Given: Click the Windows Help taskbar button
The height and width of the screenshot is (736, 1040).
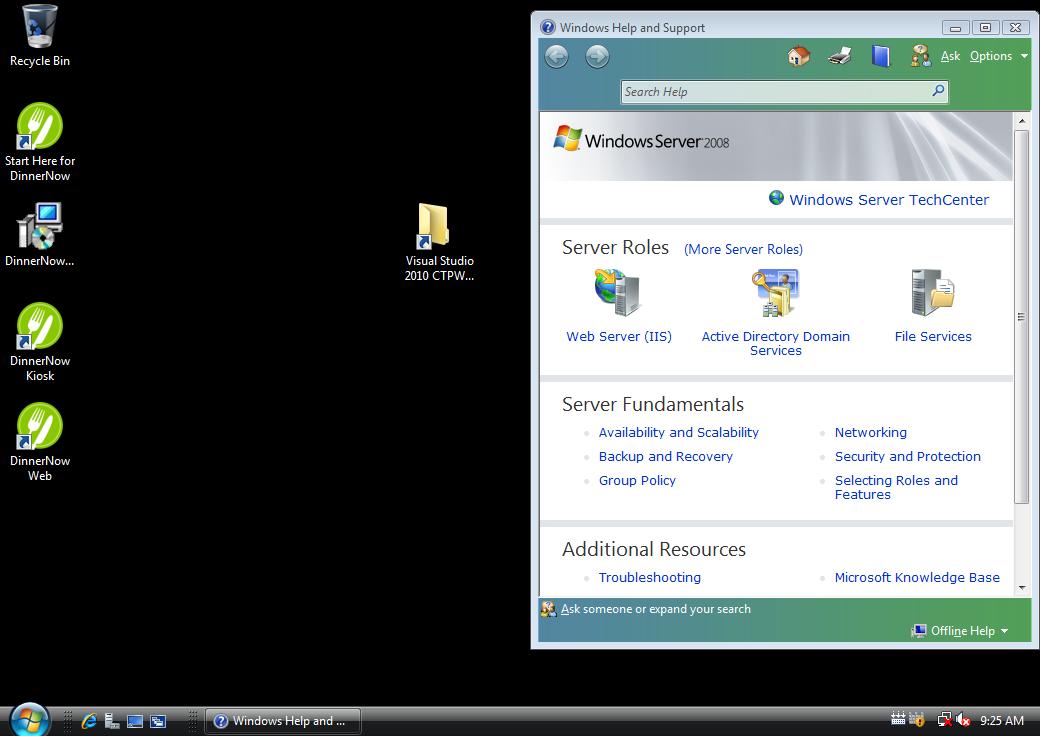Looking at the screenshot, I should pyautogui.click(x=283, y=721).
